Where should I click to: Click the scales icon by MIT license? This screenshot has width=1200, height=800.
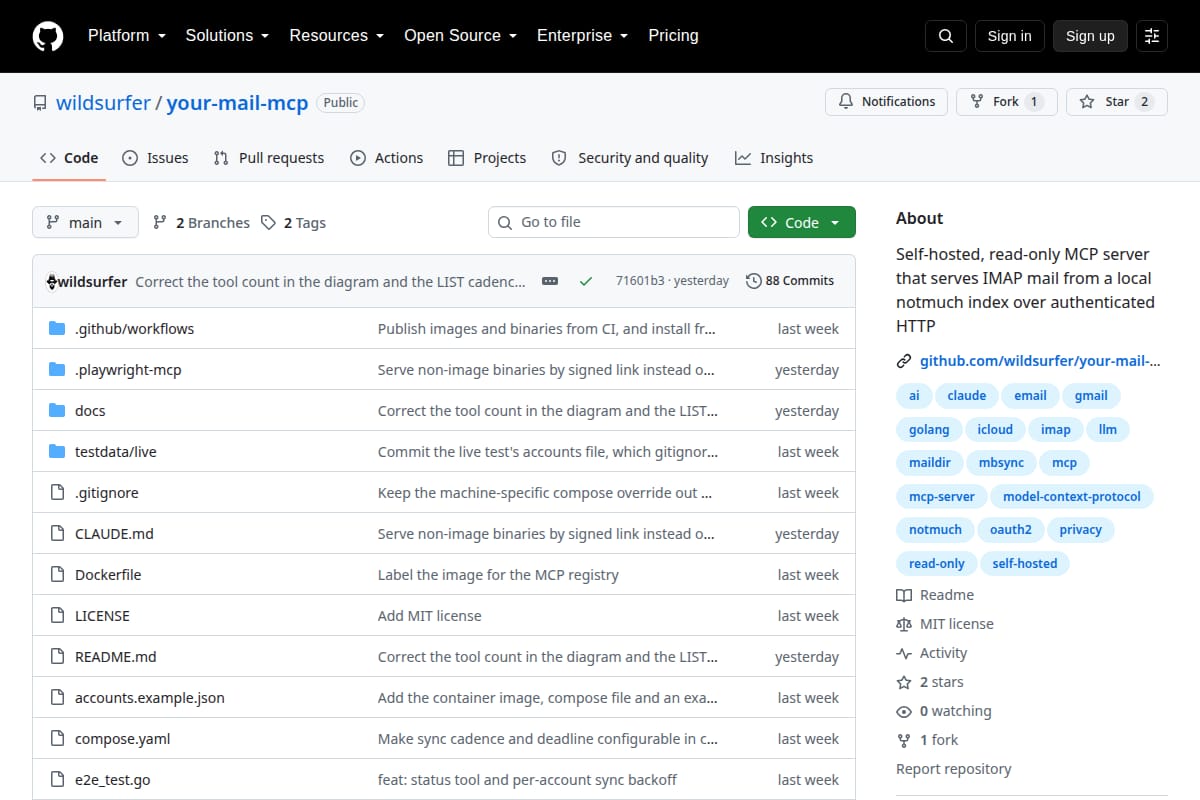(904, 624)
